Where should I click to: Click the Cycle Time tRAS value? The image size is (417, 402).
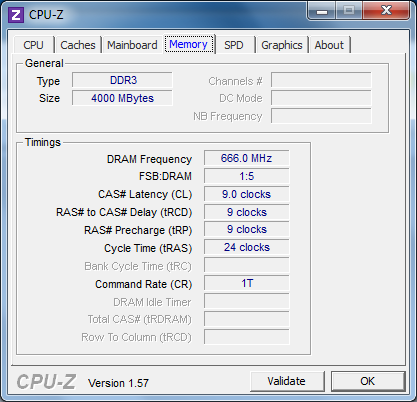(246, 248)
